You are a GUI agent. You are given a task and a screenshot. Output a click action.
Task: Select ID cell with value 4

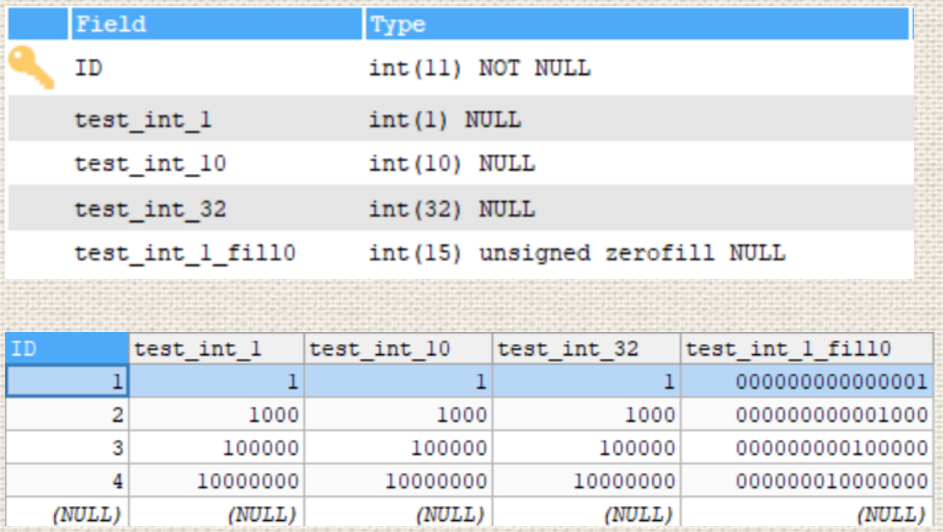[x=67, y=481]
